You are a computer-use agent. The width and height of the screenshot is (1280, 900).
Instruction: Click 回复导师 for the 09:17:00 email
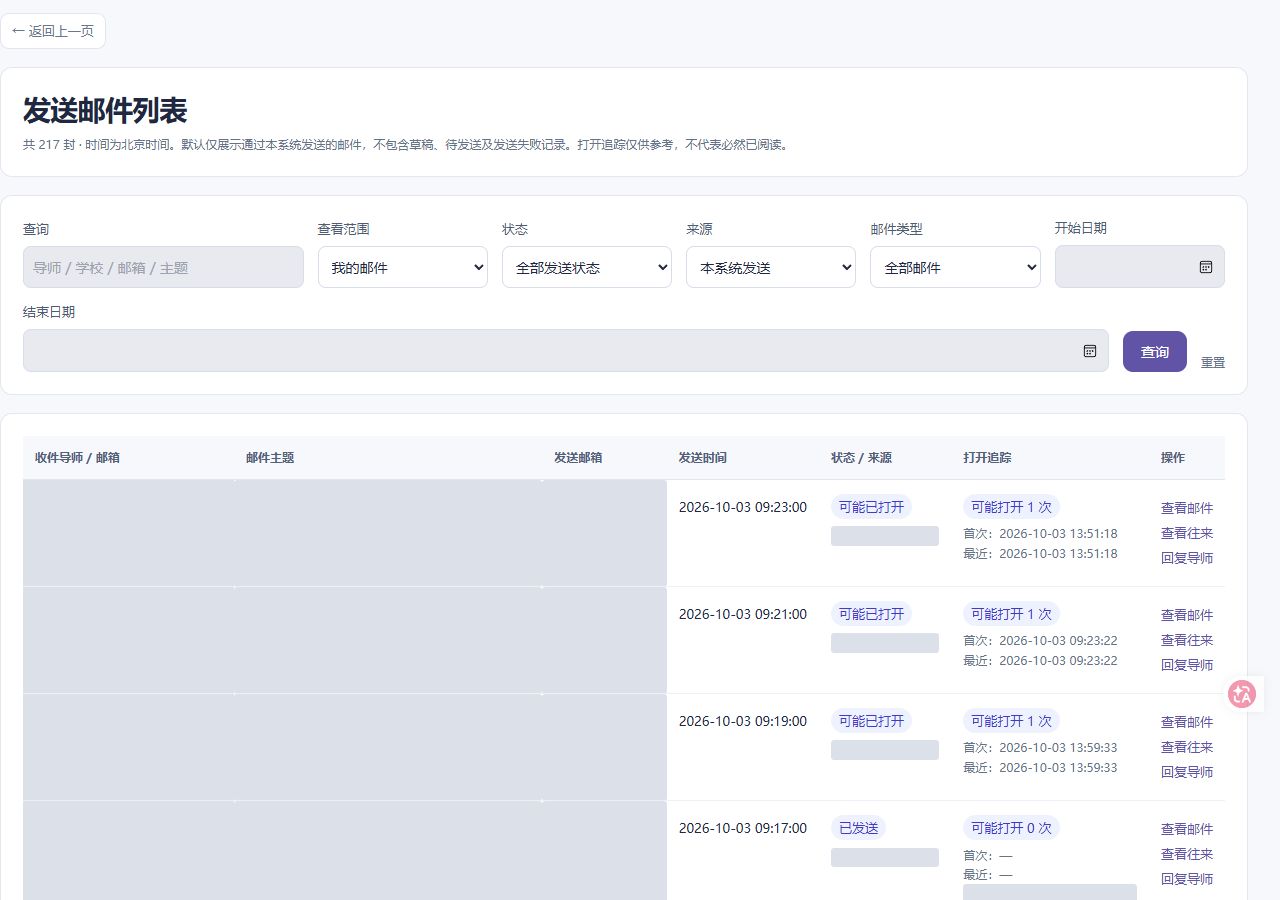(1187, 879)
